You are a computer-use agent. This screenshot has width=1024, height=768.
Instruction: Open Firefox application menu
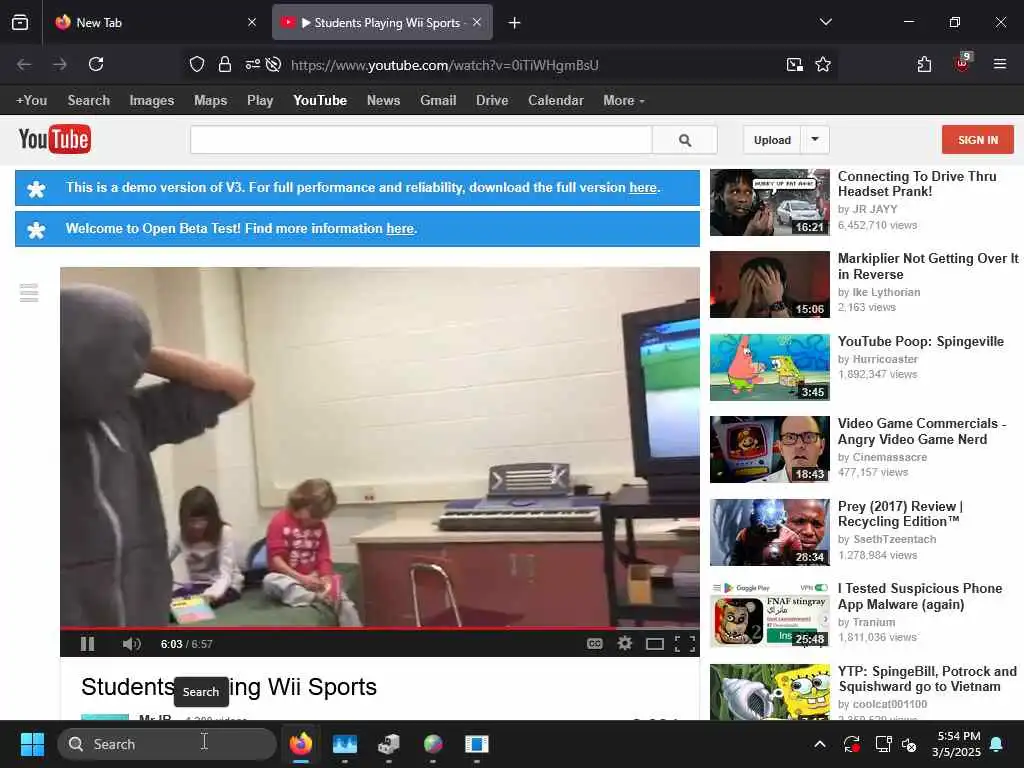pyautogui.click(x=1000, y=64)
